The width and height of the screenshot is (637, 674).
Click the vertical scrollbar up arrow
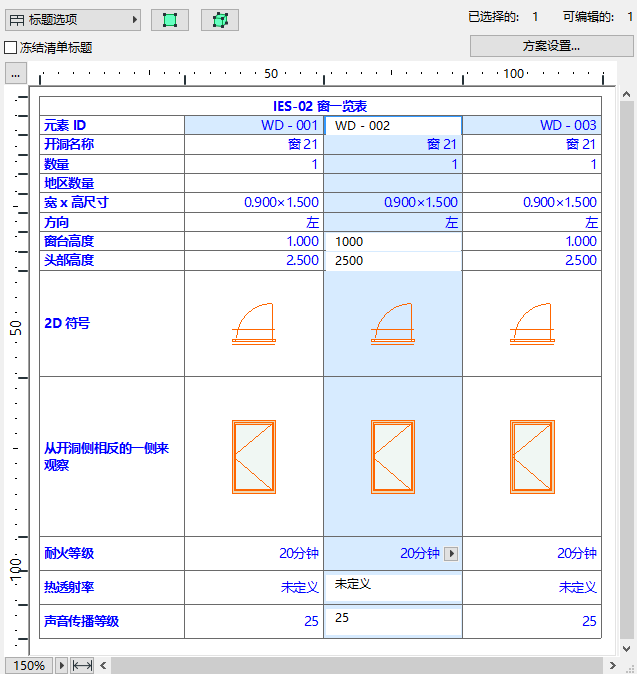point(627,94)
